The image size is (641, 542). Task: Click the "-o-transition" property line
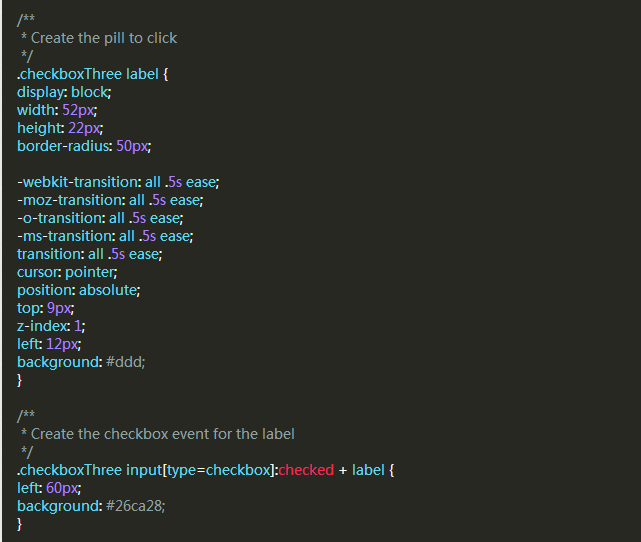tap(100, 218)
